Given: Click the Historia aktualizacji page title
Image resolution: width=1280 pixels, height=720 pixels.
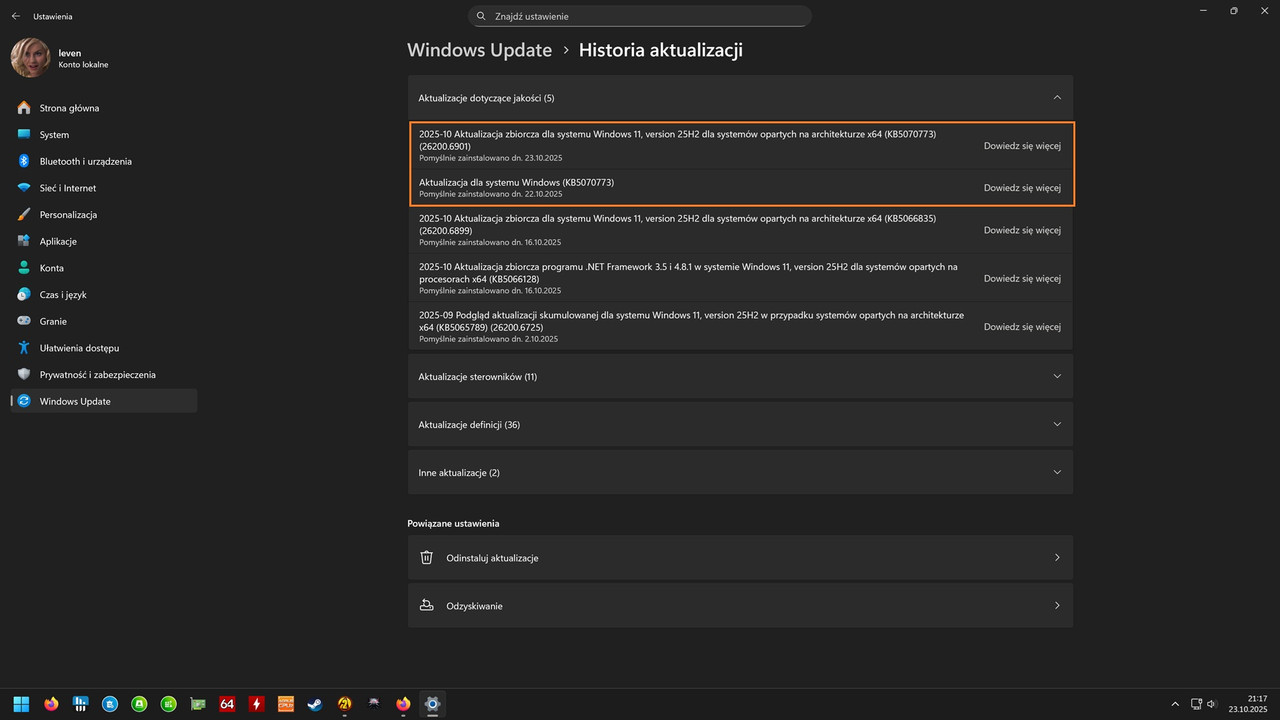Looking at the screenshot, I should (661, 50).
